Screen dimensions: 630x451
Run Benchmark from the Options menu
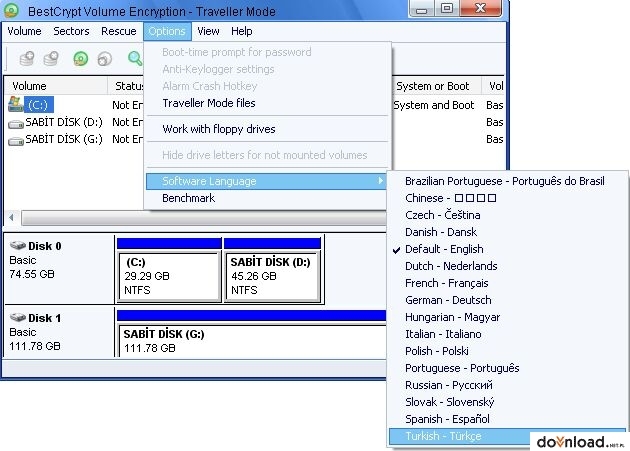coord(267,198)
